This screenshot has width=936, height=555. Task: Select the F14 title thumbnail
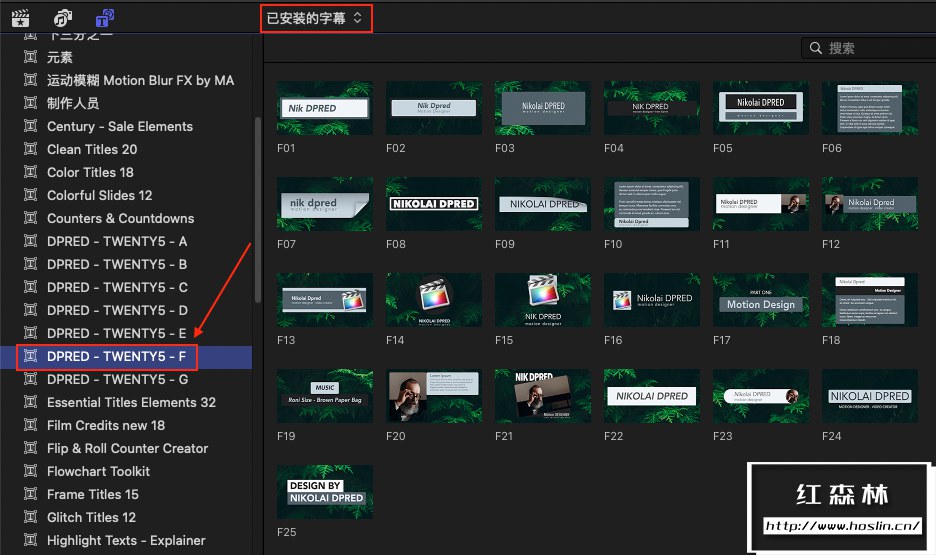(x=434, y=300)
